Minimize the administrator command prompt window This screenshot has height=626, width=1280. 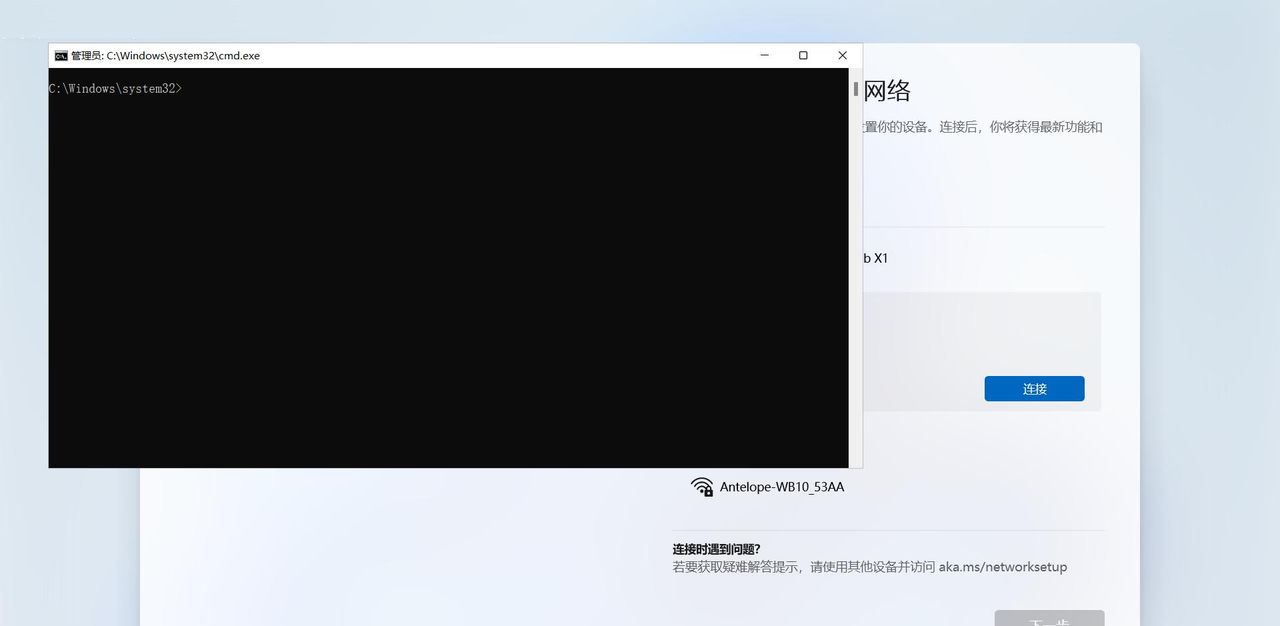tap(764, 55)
